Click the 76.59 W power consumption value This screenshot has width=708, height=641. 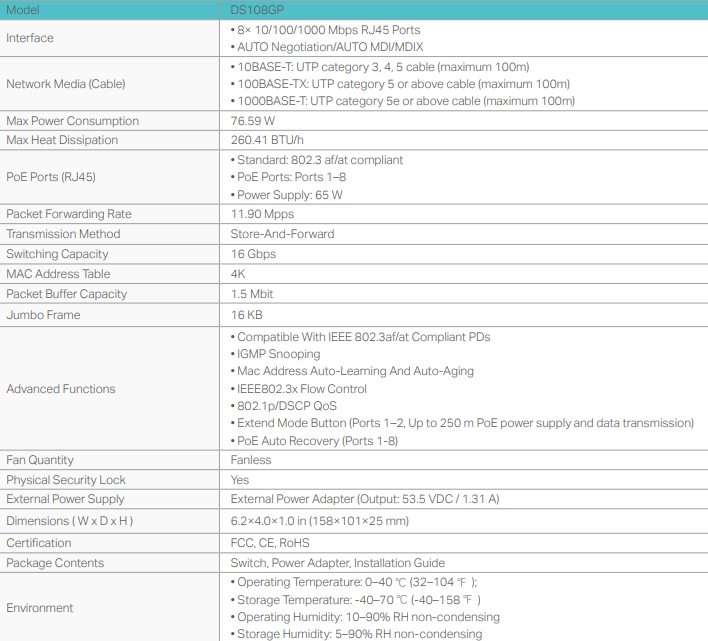(253, 121)
